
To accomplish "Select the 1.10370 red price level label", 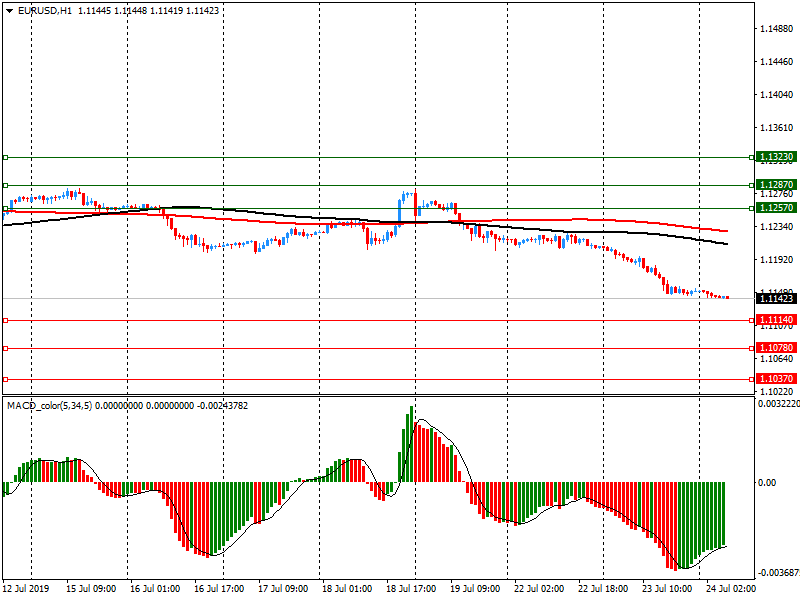I will (x=776, y=379).
